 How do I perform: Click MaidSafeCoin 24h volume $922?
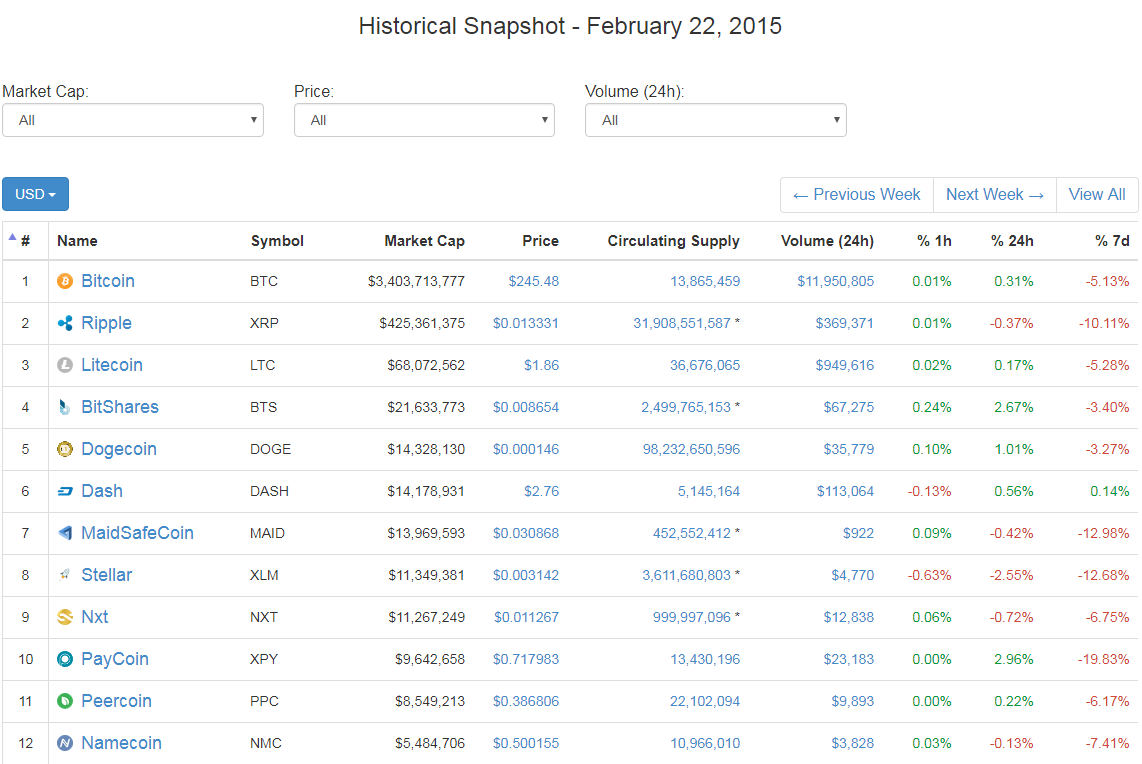pos(859,533)
